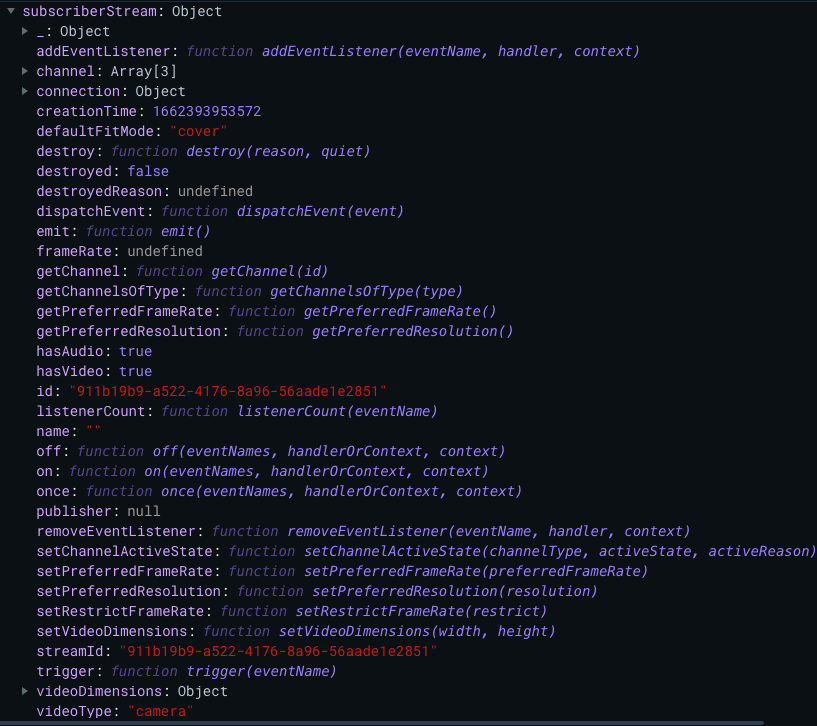Expand the _ object property
Viewport: 817px width, 726px height.
[24, 31]
